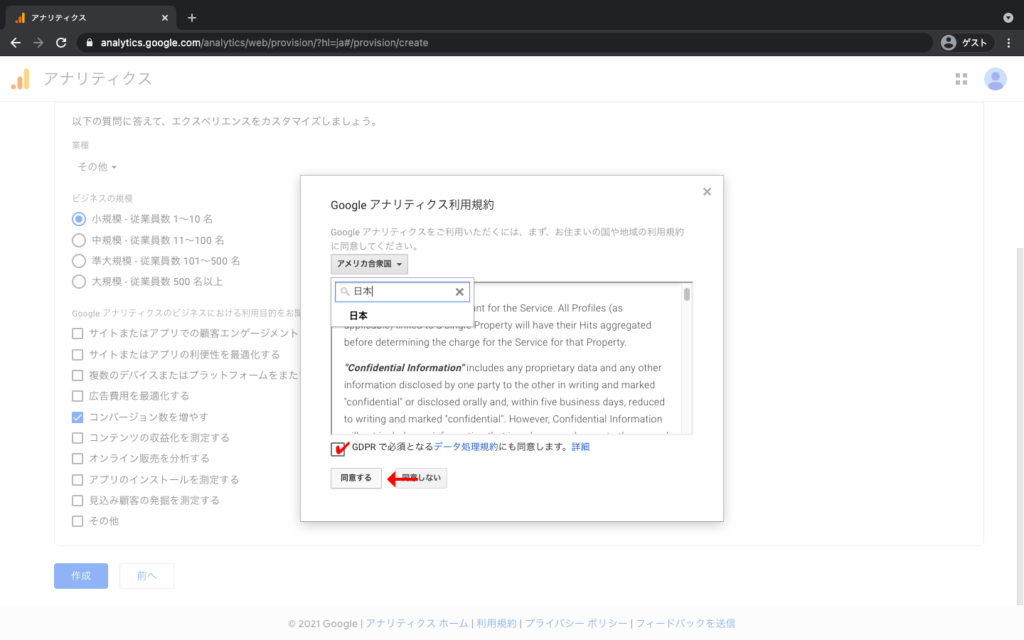The image size is (1024, 640).
Task: Select the 大規模 500 名以上 radio option
Action: (79, 281)
